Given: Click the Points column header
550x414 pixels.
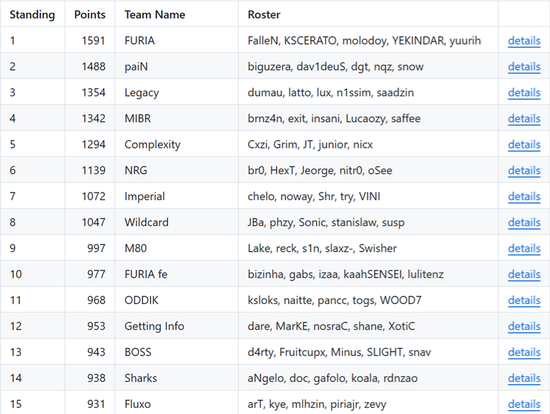Looking at the screenshot, I should [90, 15].
